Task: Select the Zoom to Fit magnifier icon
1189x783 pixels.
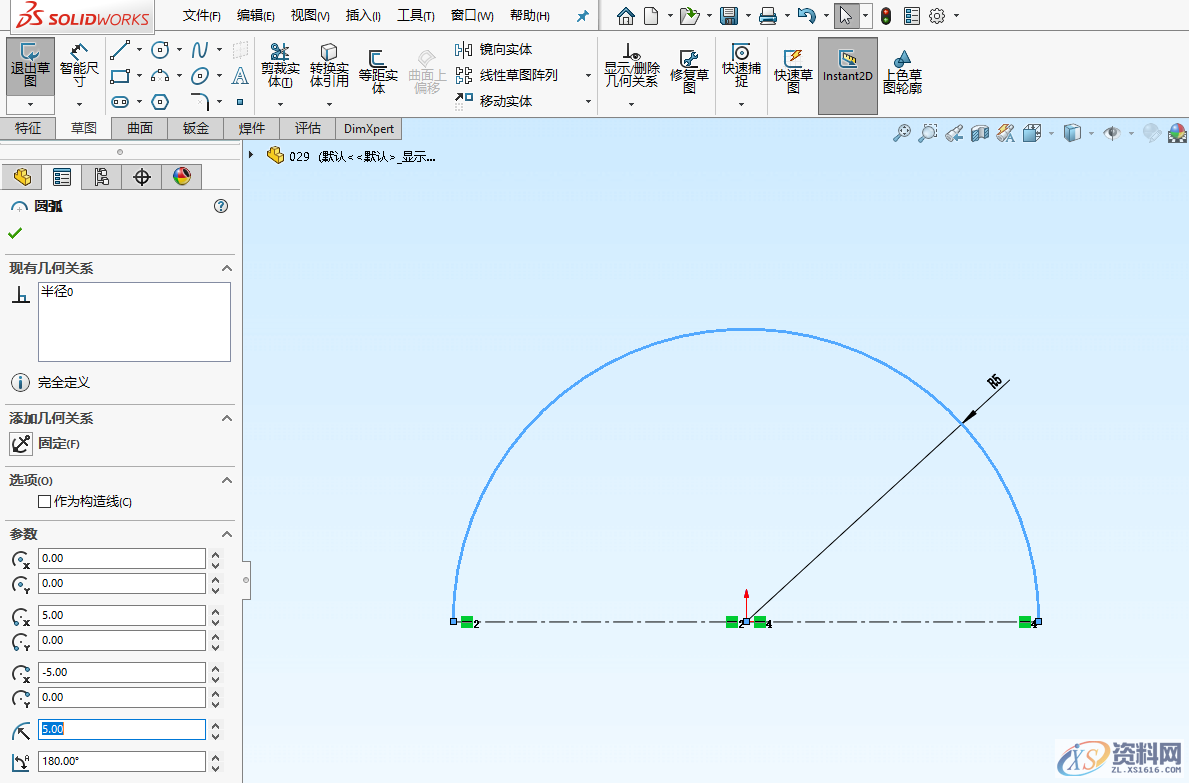Action: point(902,132)
